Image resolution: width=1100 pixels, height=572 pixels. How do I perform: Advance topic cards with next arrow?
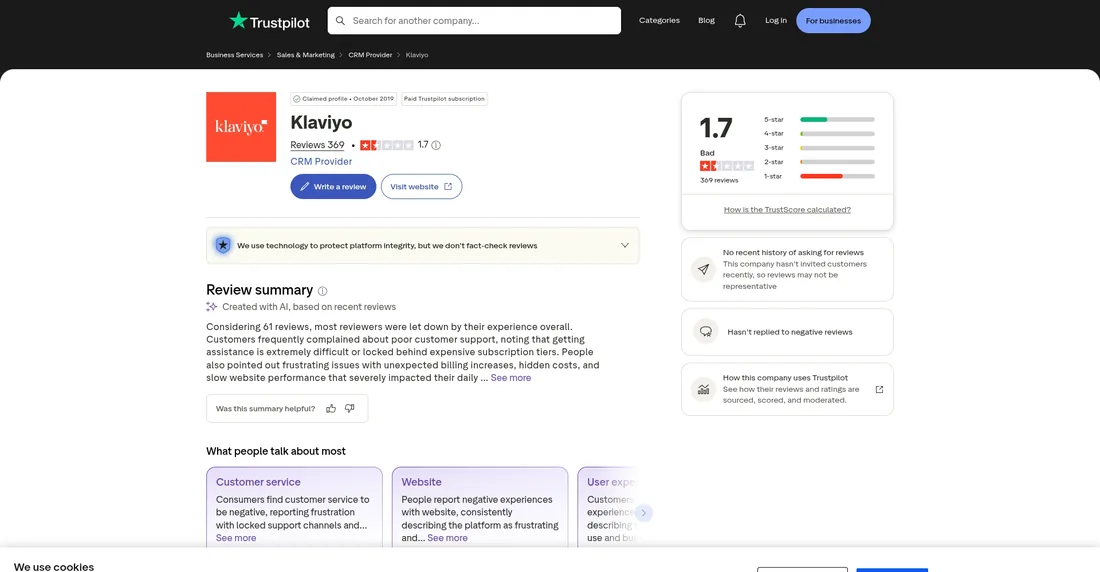(643, 513)
